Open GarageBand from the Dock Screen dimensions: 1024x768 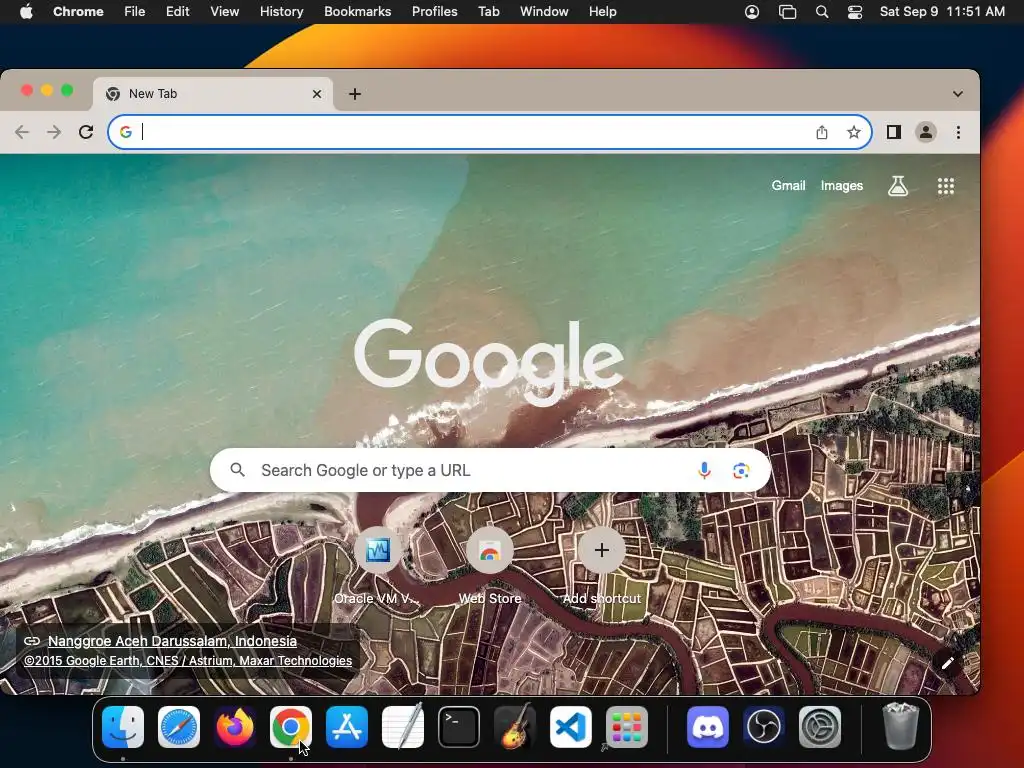point(515,726)
